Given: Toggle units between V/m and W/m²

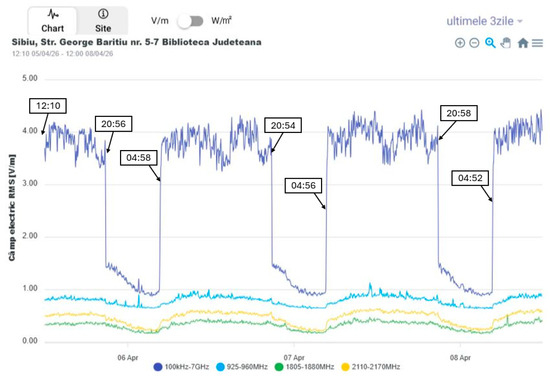Looking at the screenshot, I should (x=190, y=21).
